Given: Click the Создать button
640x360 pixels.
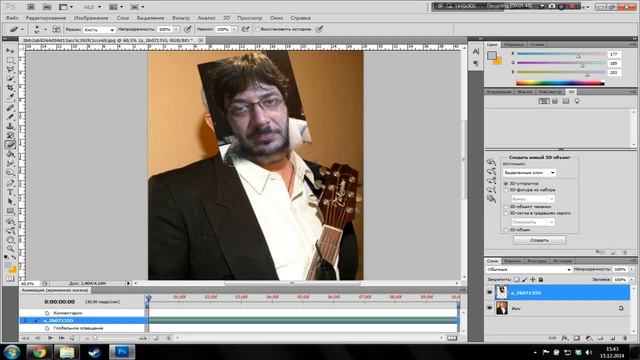Looking at the screenshot, I should (540, 240).
